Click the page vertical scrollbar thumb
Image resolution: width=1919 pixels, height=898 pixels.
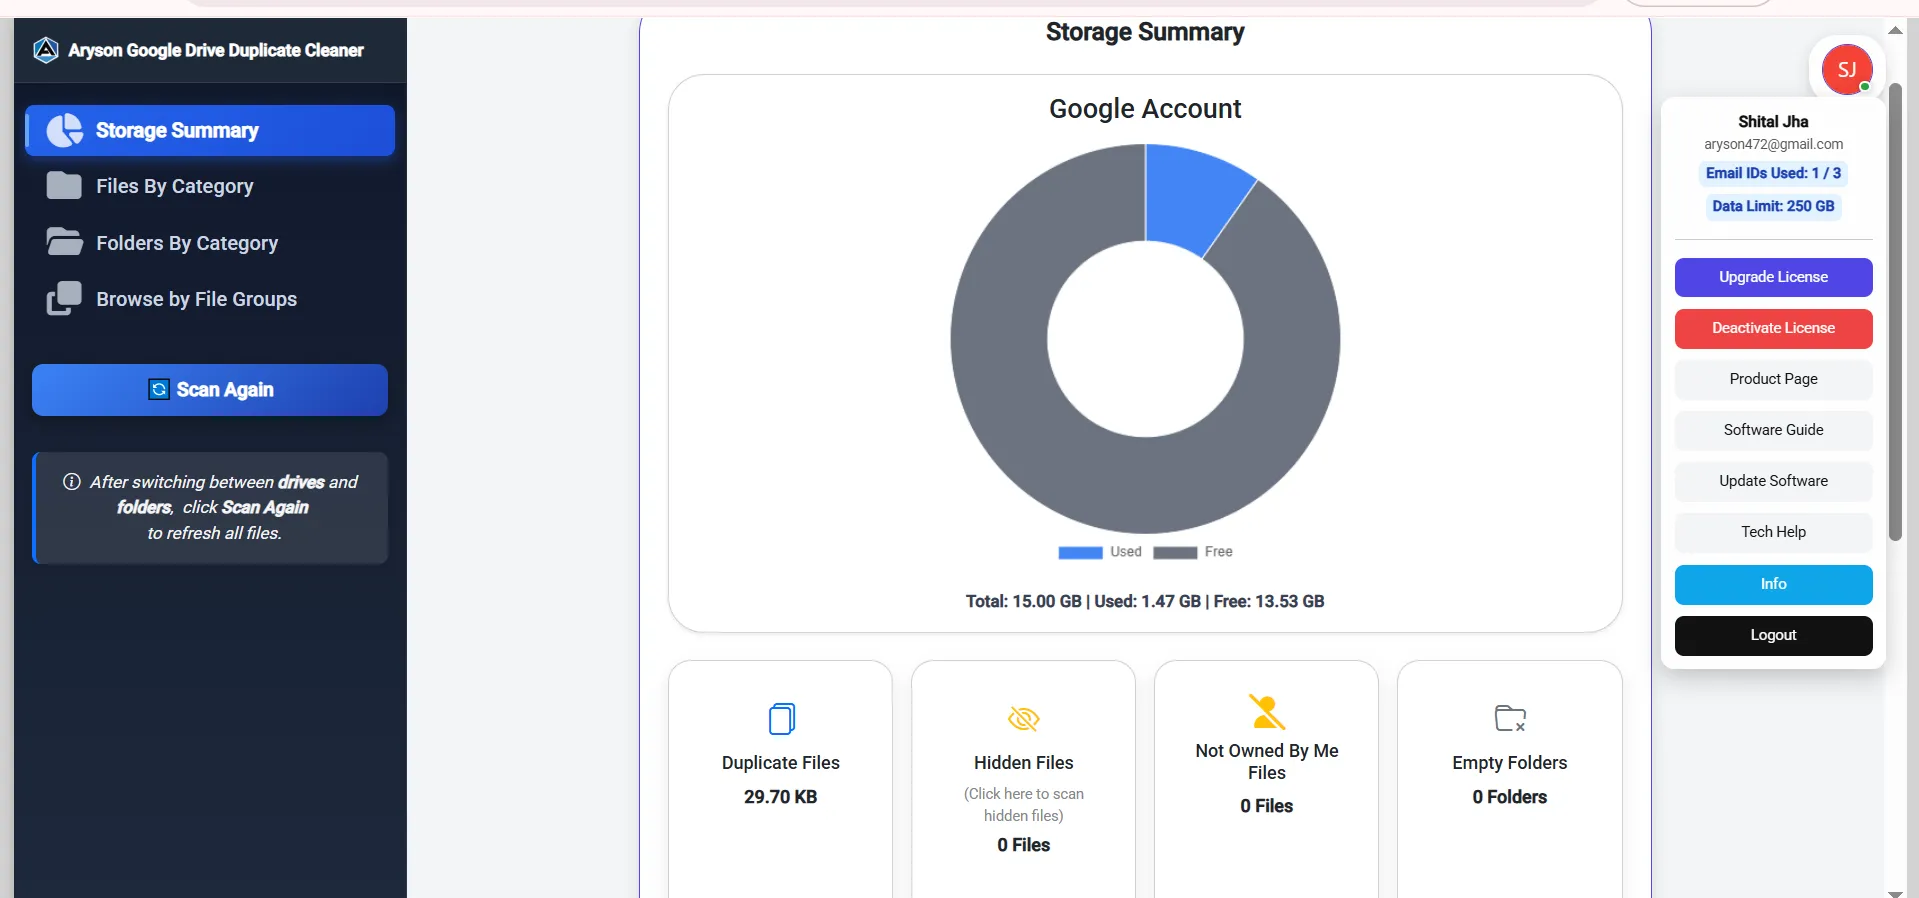pyautogui.click(x=1895, y=311)
